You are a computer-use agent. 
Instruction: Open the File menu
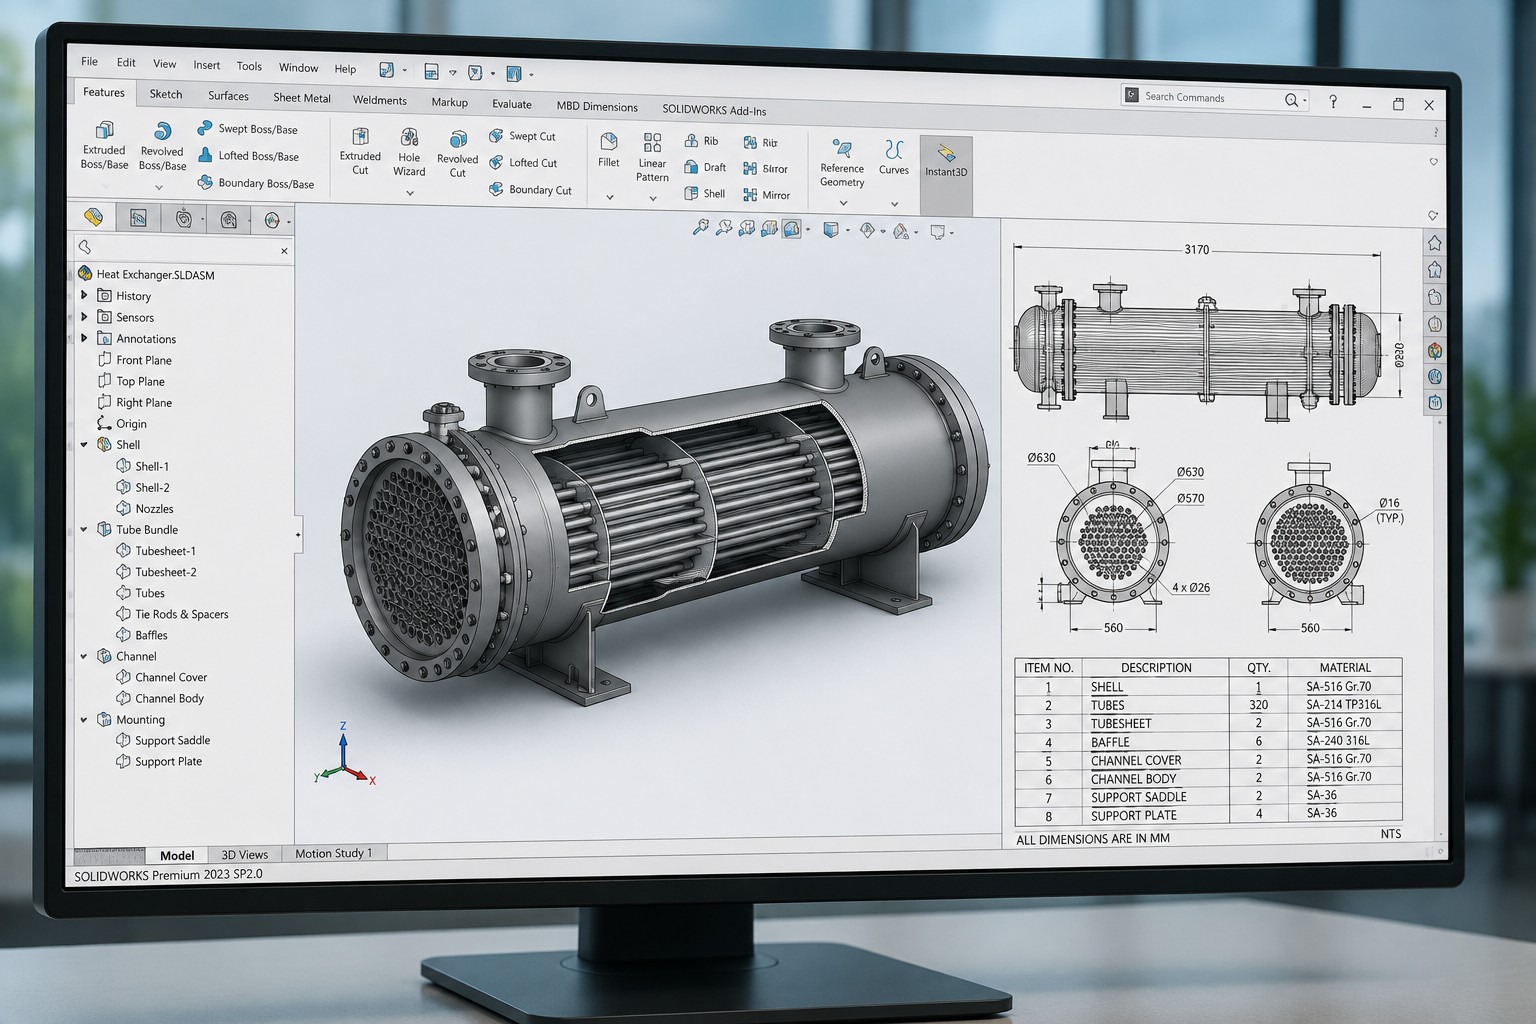coord(90,62)
